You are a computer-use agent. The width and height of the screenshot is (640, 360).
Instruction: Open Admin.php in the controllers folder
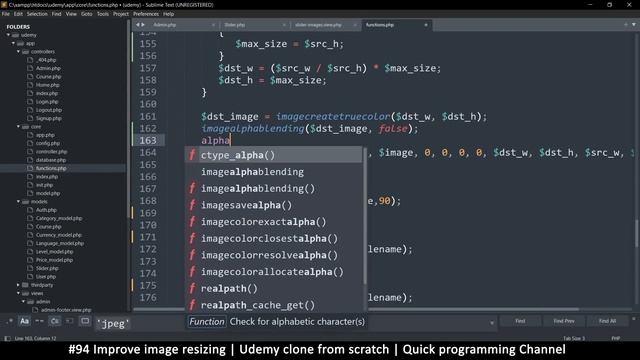pos(48,68)
